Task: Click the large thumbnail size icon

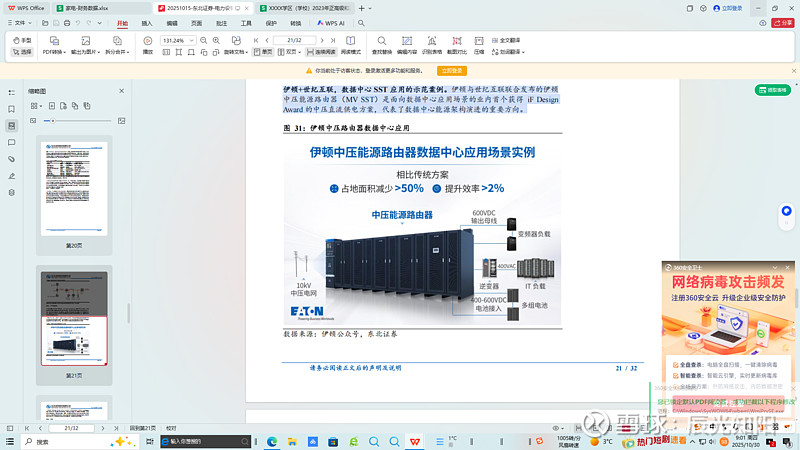Action: [121, 121]
